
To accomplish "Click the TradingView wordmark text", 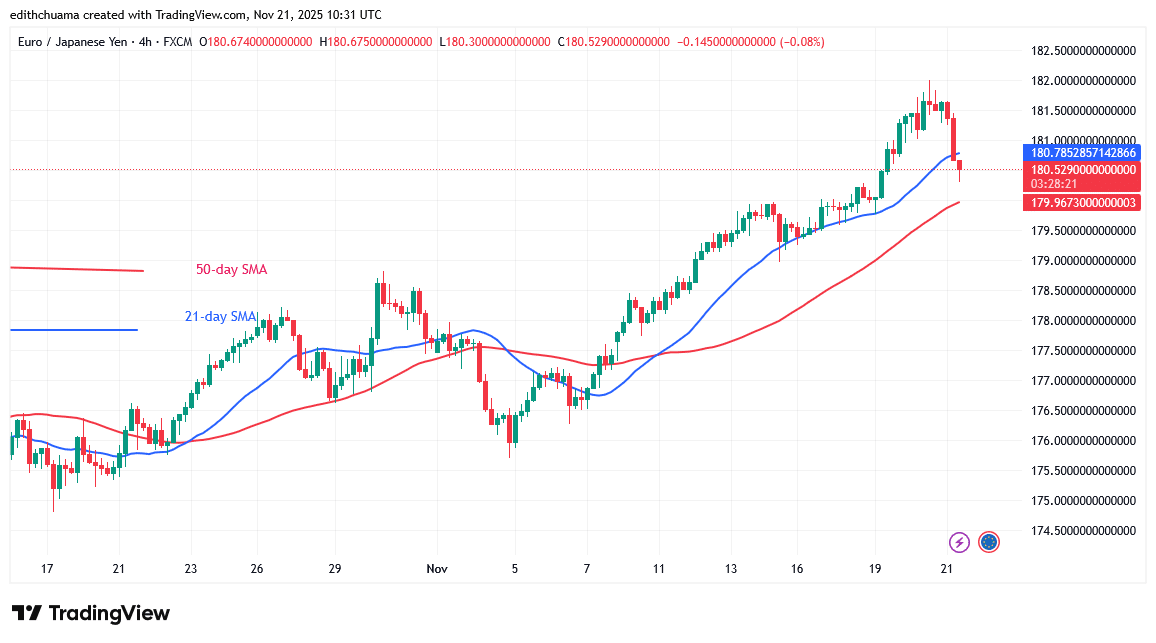I will click(109, 613).
